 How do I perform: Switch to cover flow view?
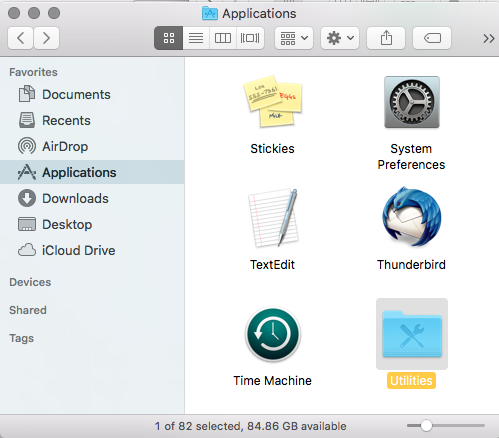[x=250, y=38]
